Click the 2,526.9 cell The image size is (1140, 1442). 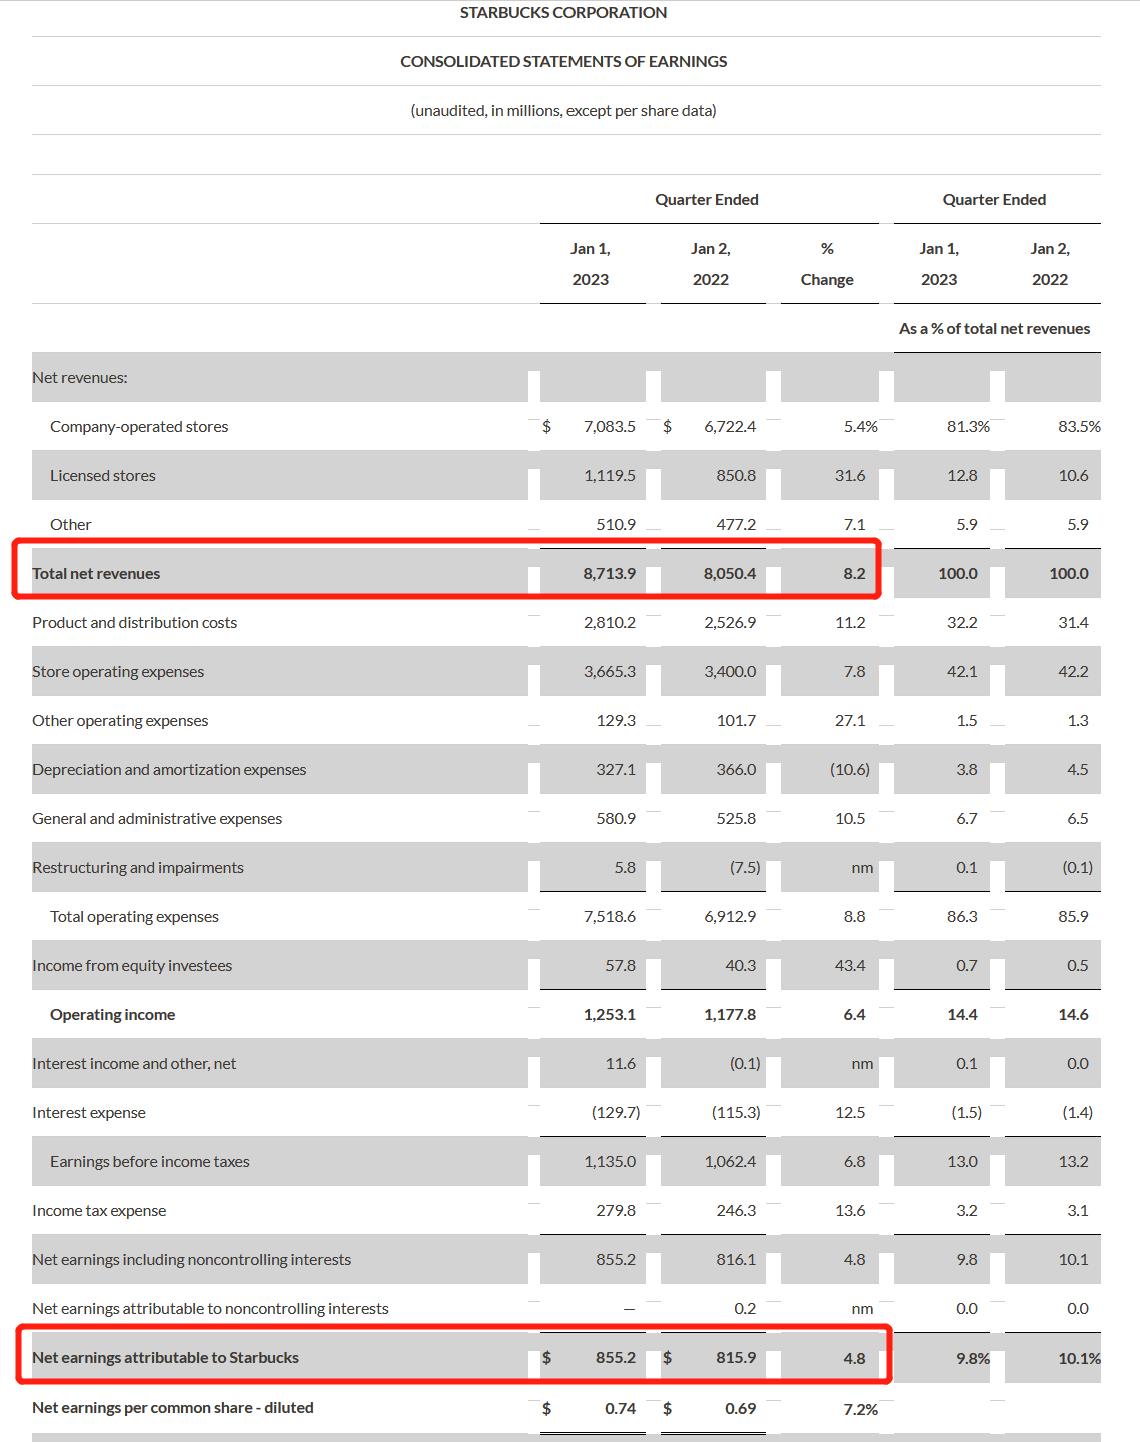point(730,623)
